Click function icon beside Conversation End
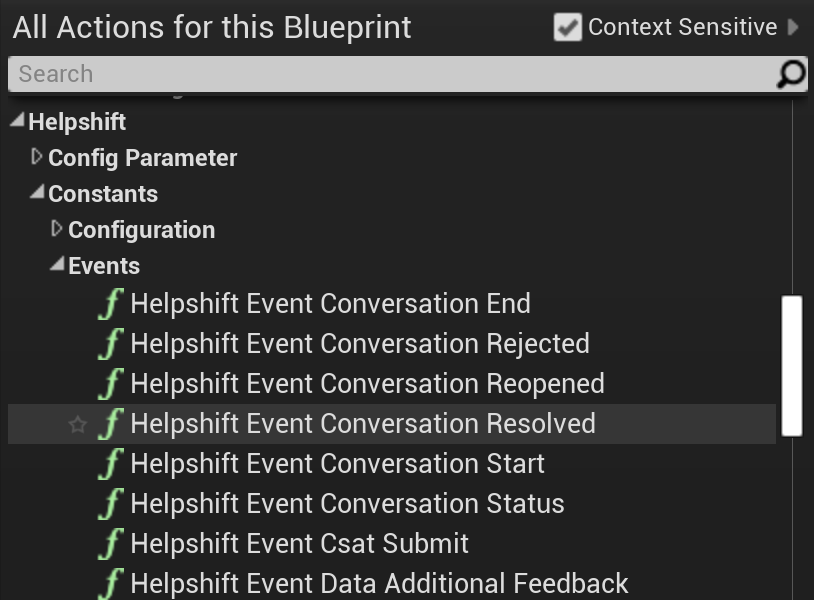 coord(111,304)
